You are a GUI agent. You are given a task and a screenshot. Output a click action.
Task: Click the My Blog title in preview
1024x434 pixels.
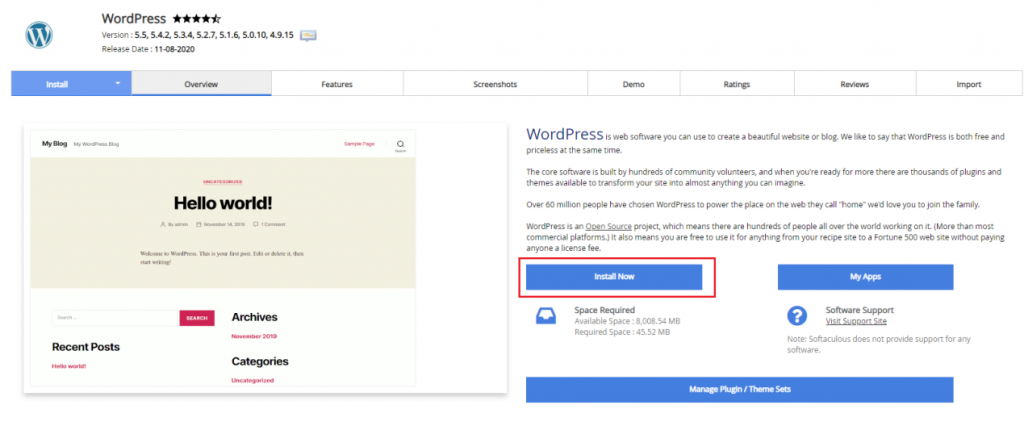(54, 144)
